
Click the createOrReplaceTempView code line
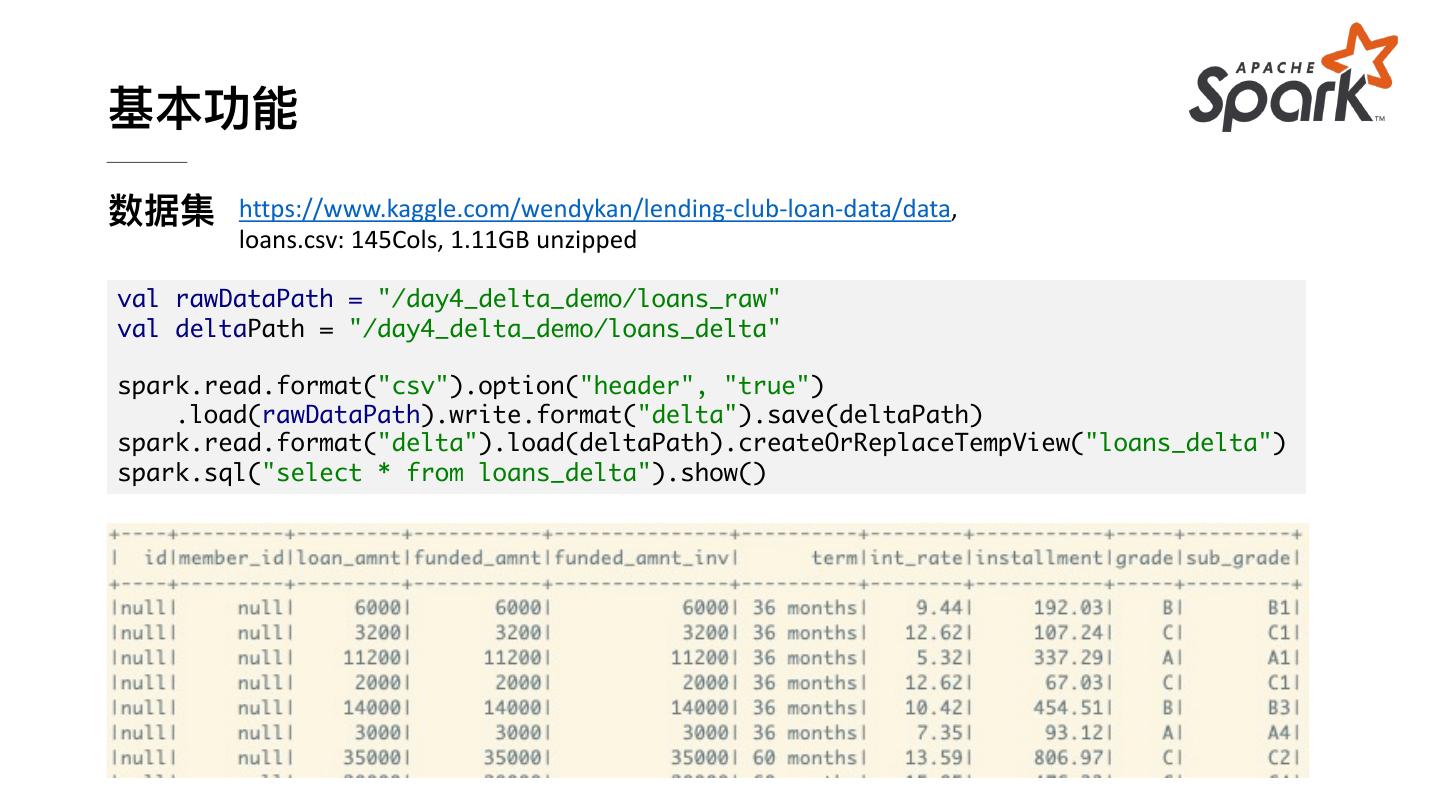(700, 443)
